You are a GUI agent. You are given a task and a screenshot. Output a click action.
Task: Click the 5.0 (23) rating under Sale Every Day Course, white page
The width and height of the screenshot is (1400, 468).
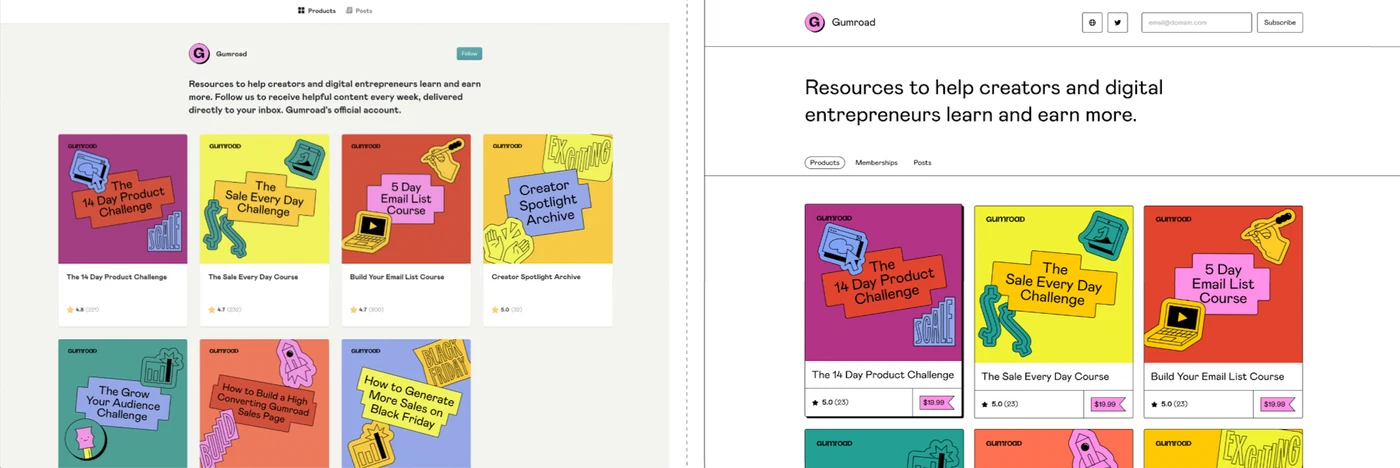(1000, 404)
